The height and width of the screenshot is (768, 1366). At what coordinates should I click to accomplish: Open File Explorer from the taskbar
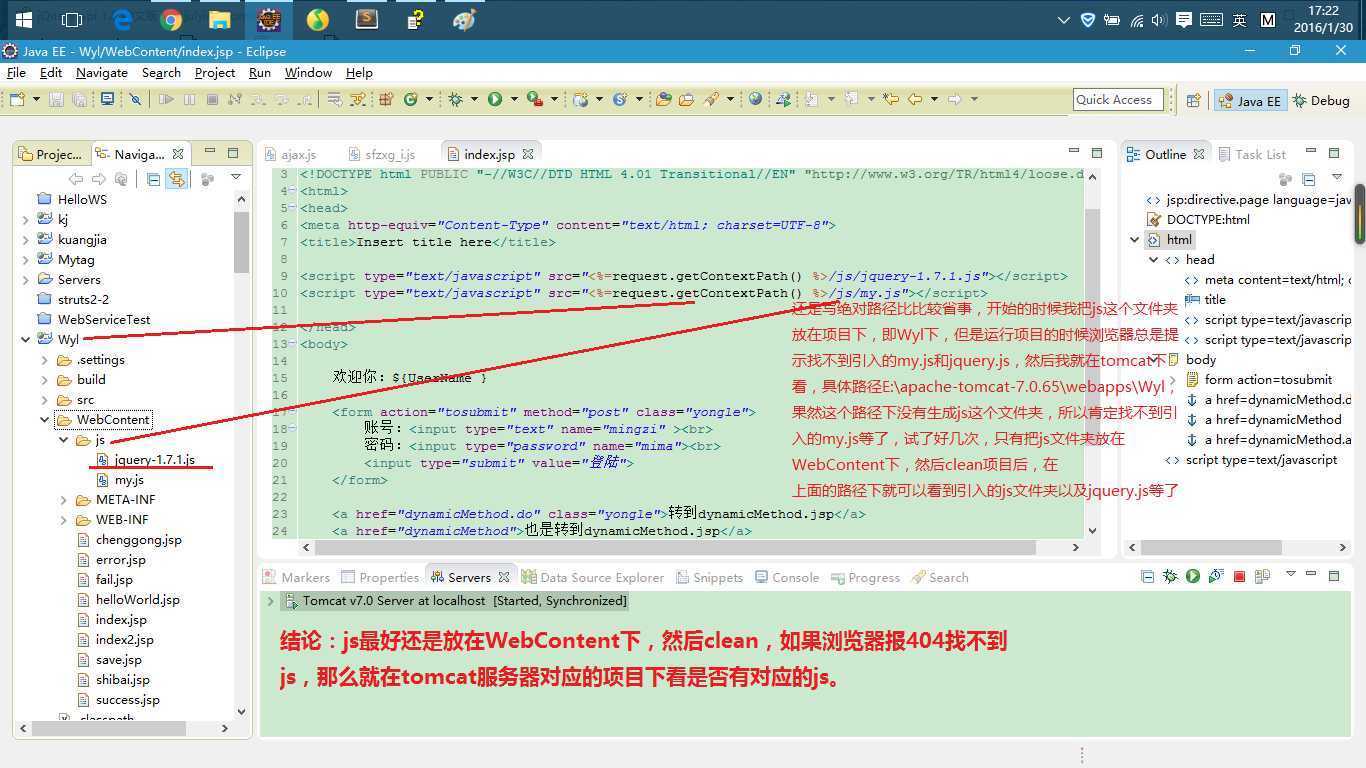coord(220,19)
